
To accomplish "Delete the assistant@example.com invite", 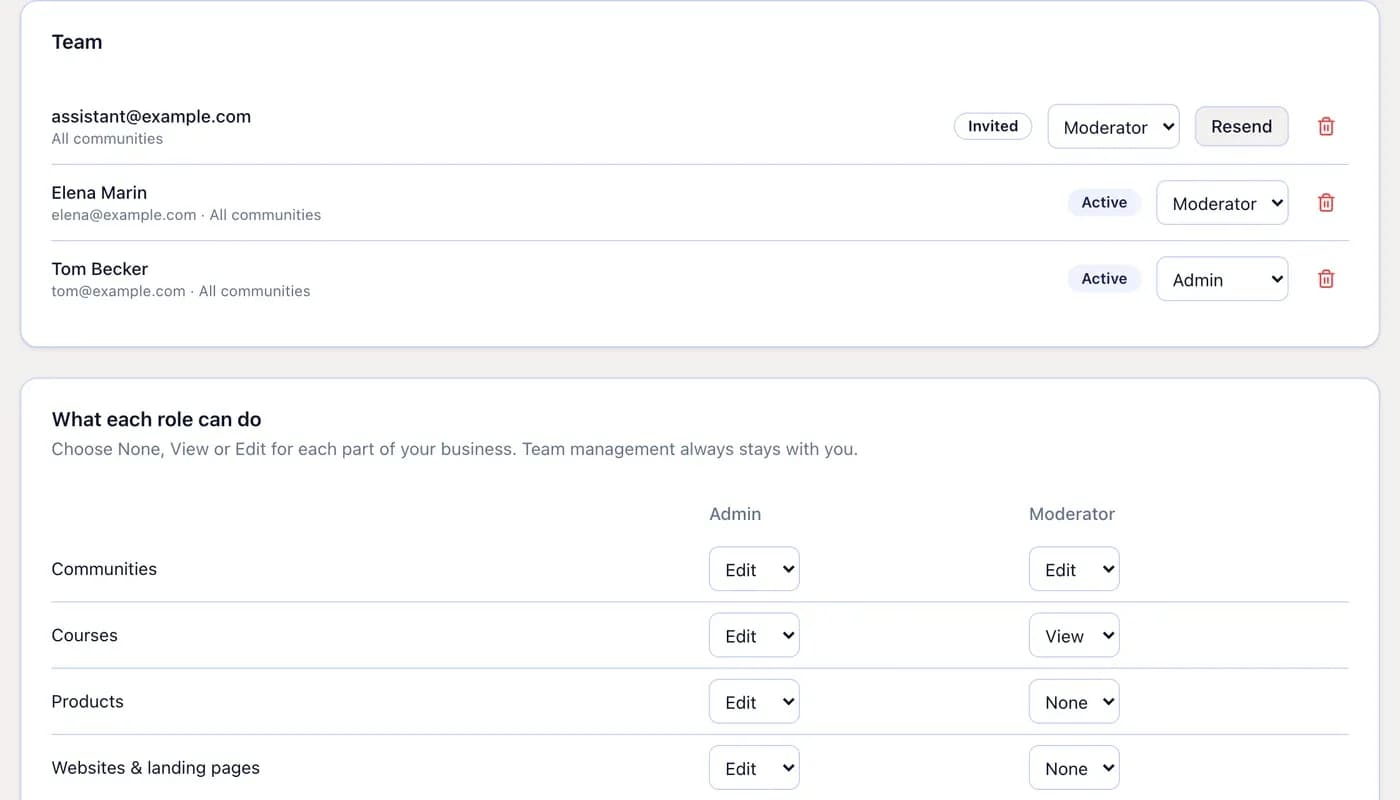I will point(1326,127).
